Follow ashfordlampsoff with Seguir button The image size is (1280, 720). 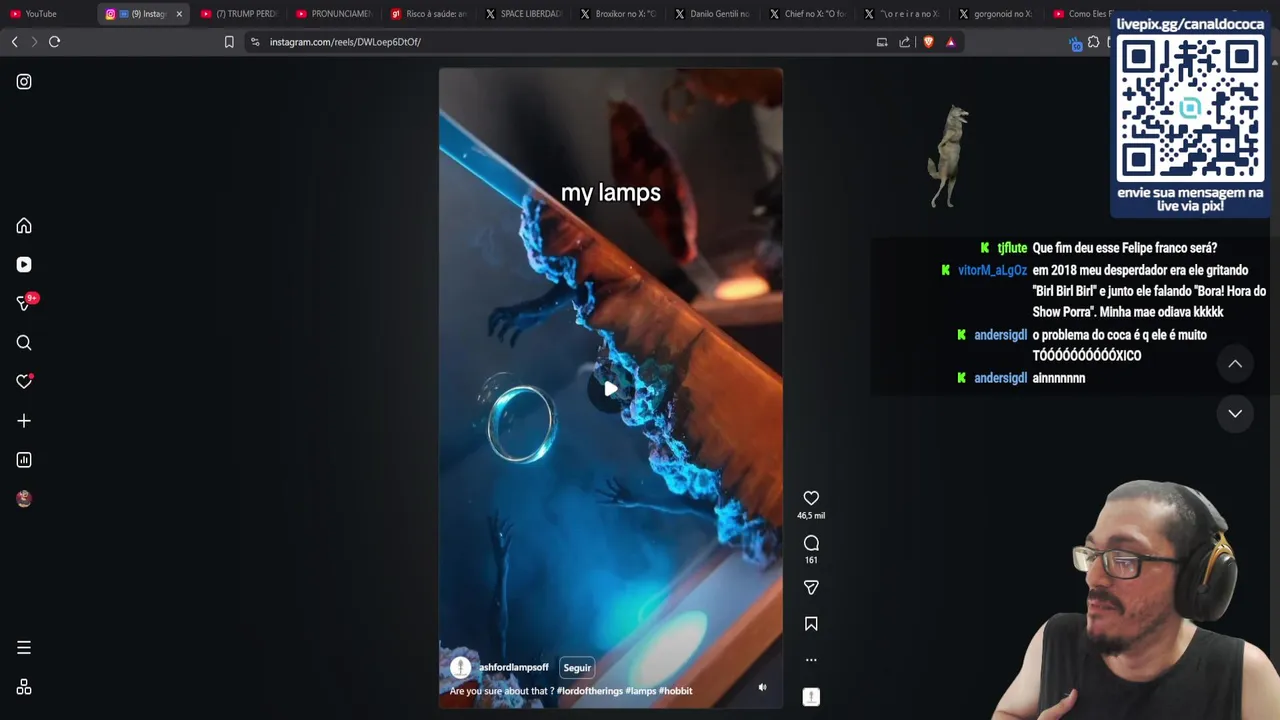pyautogui.click(x=577, y=668)
